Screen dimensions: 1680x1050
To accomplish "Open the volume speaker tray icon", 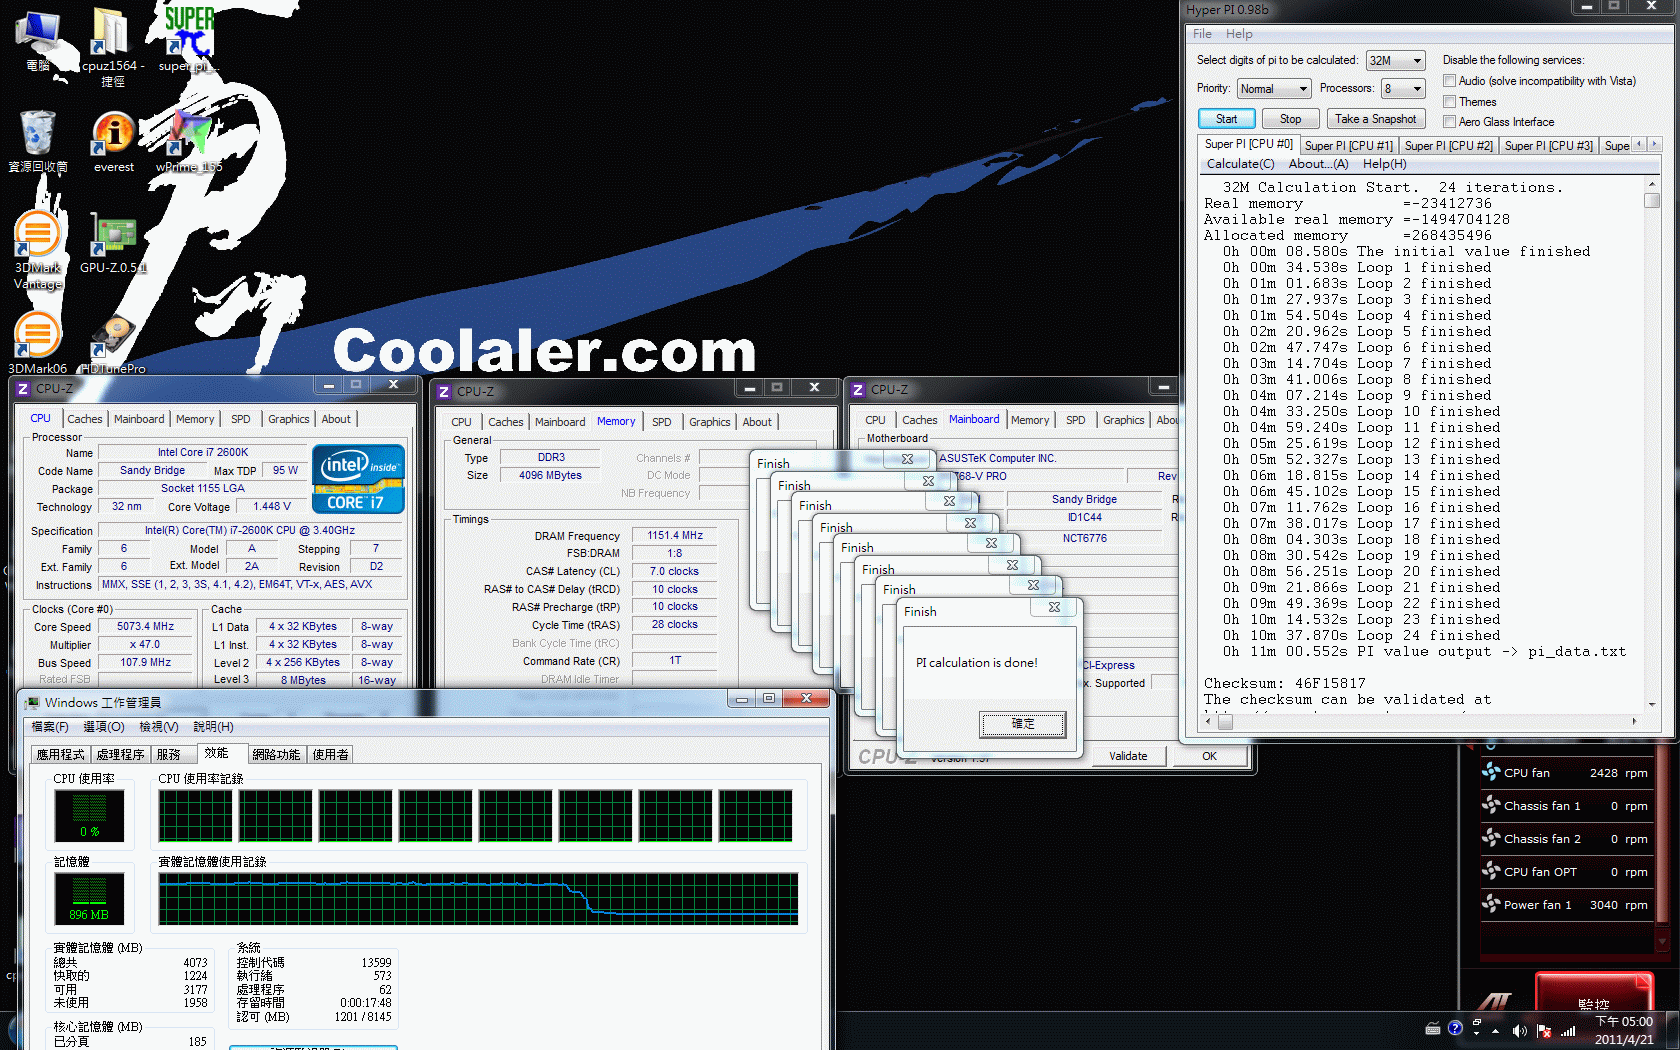I will (x=1520, y=1030).
